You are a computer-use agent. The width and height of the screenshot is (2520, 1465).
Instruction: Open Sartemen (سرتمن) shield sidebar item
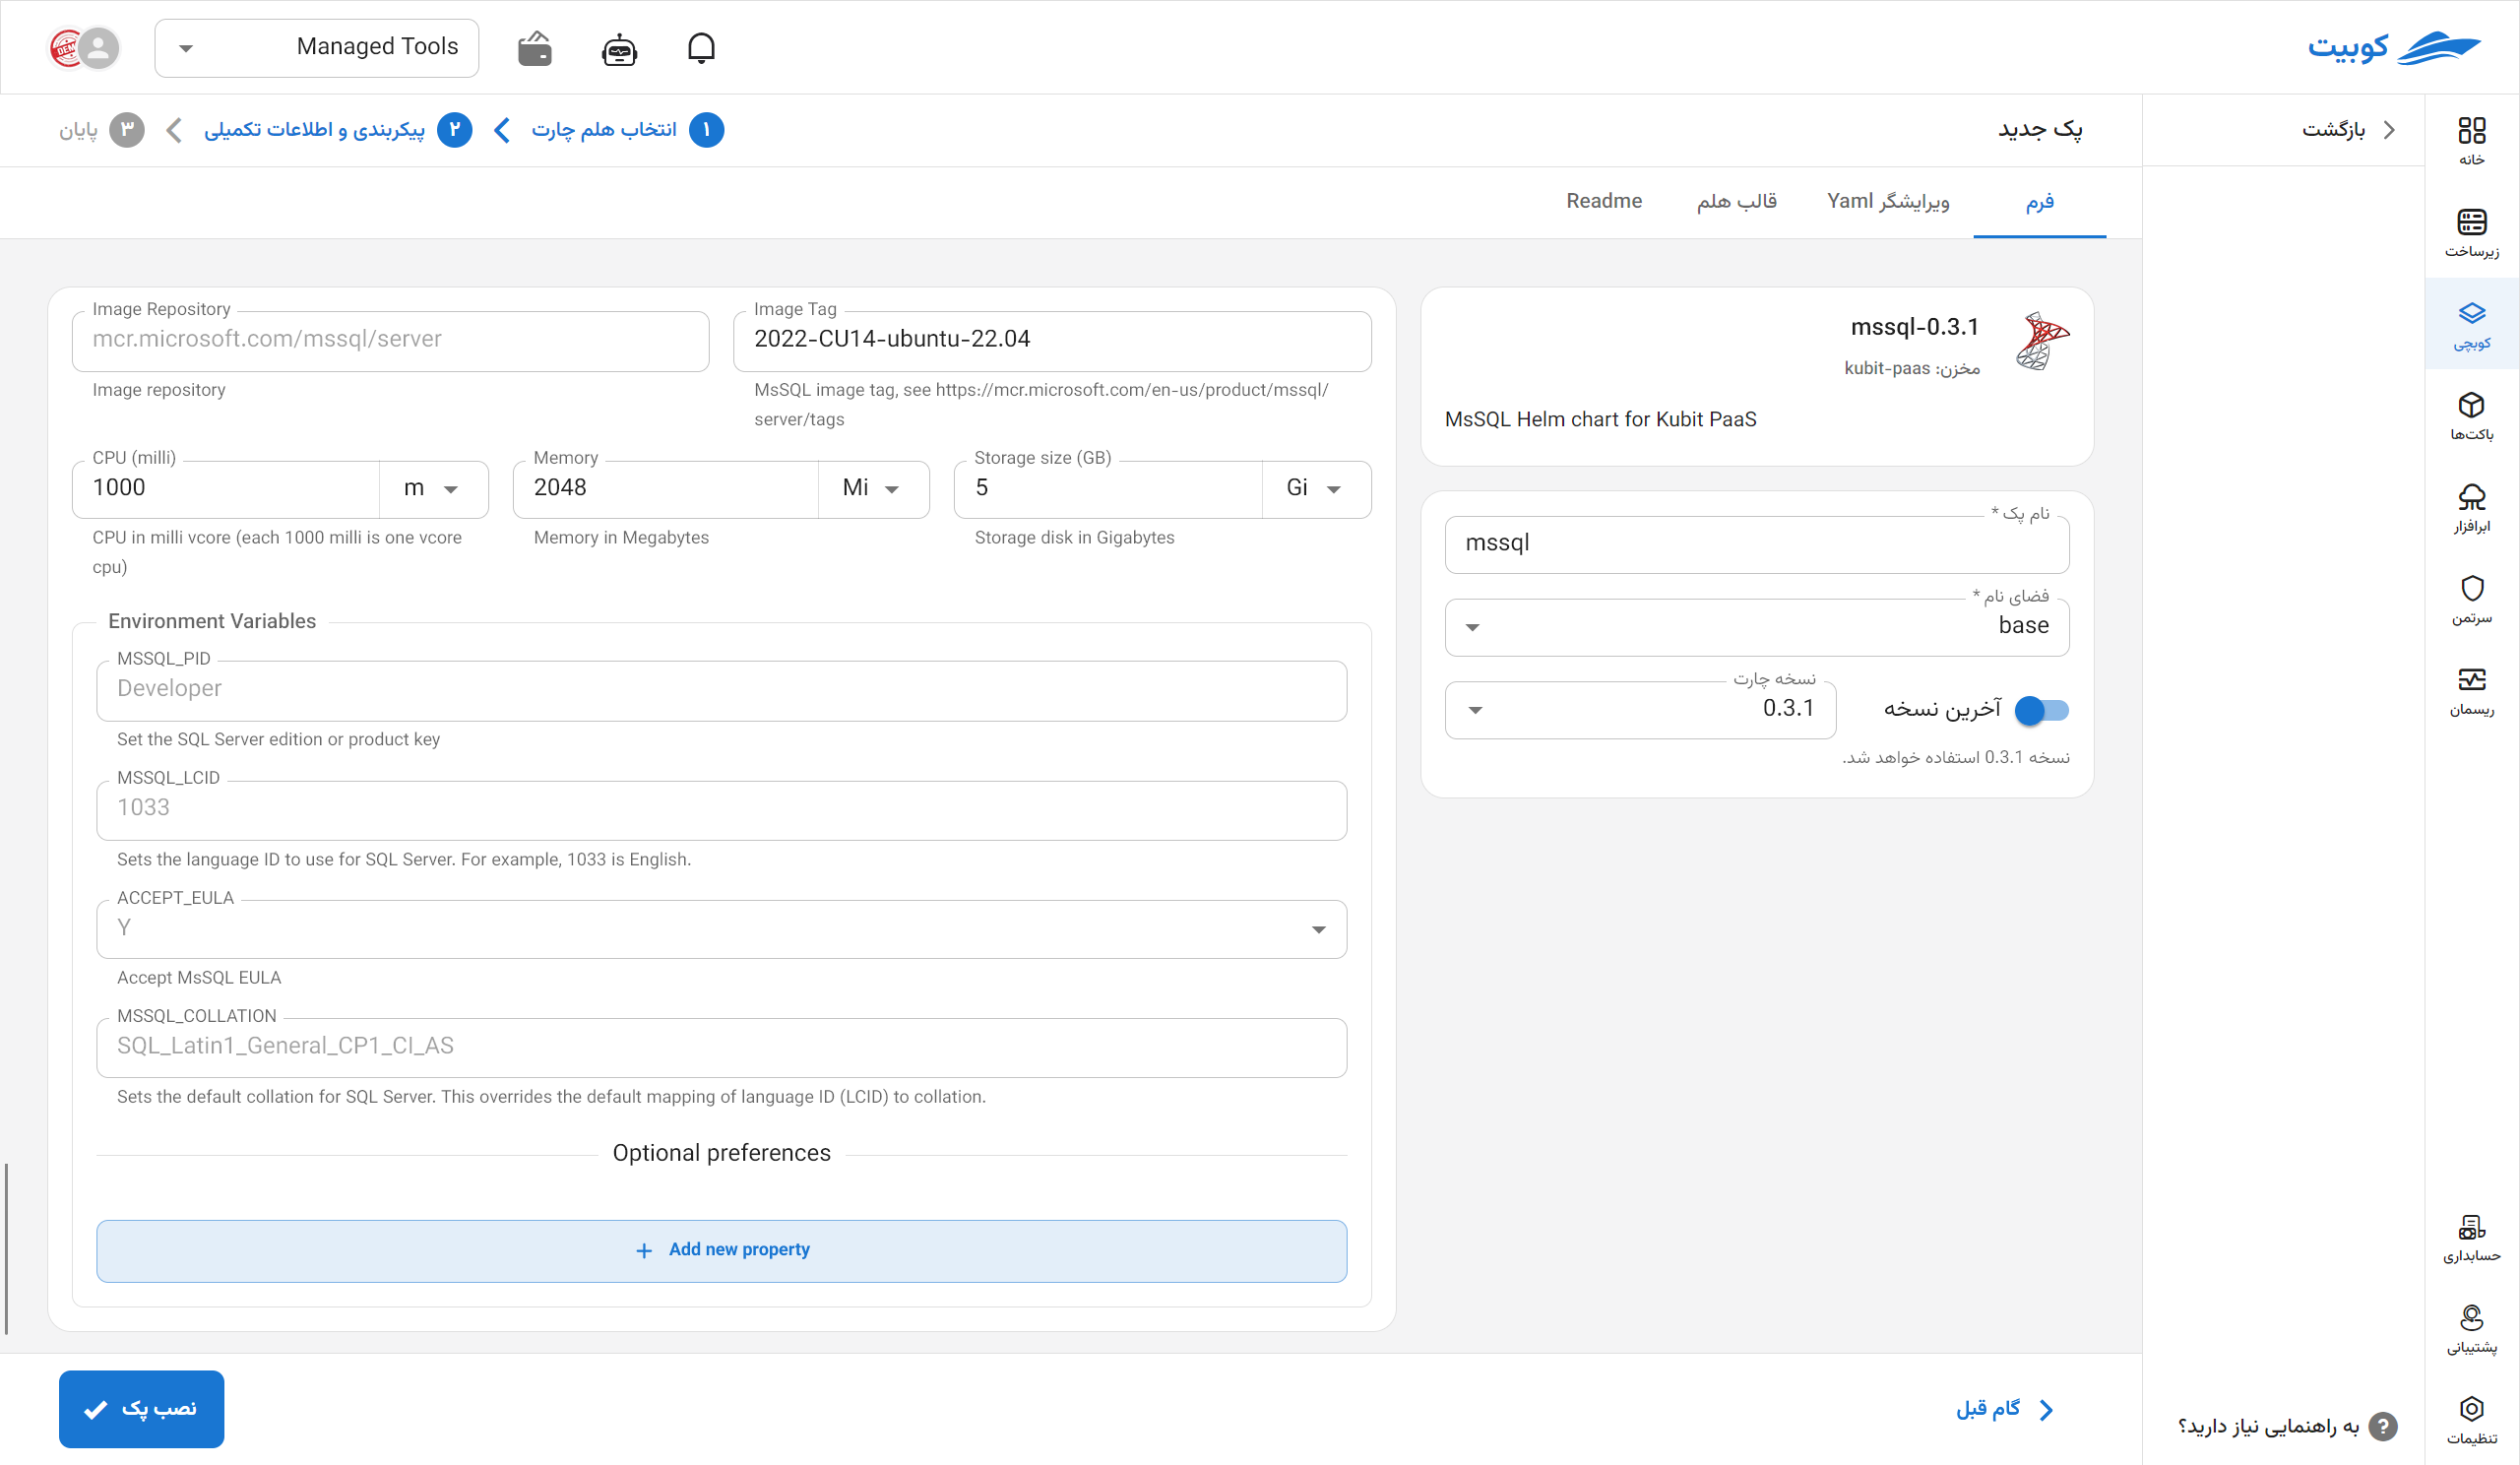click(x=2471, y=600)
